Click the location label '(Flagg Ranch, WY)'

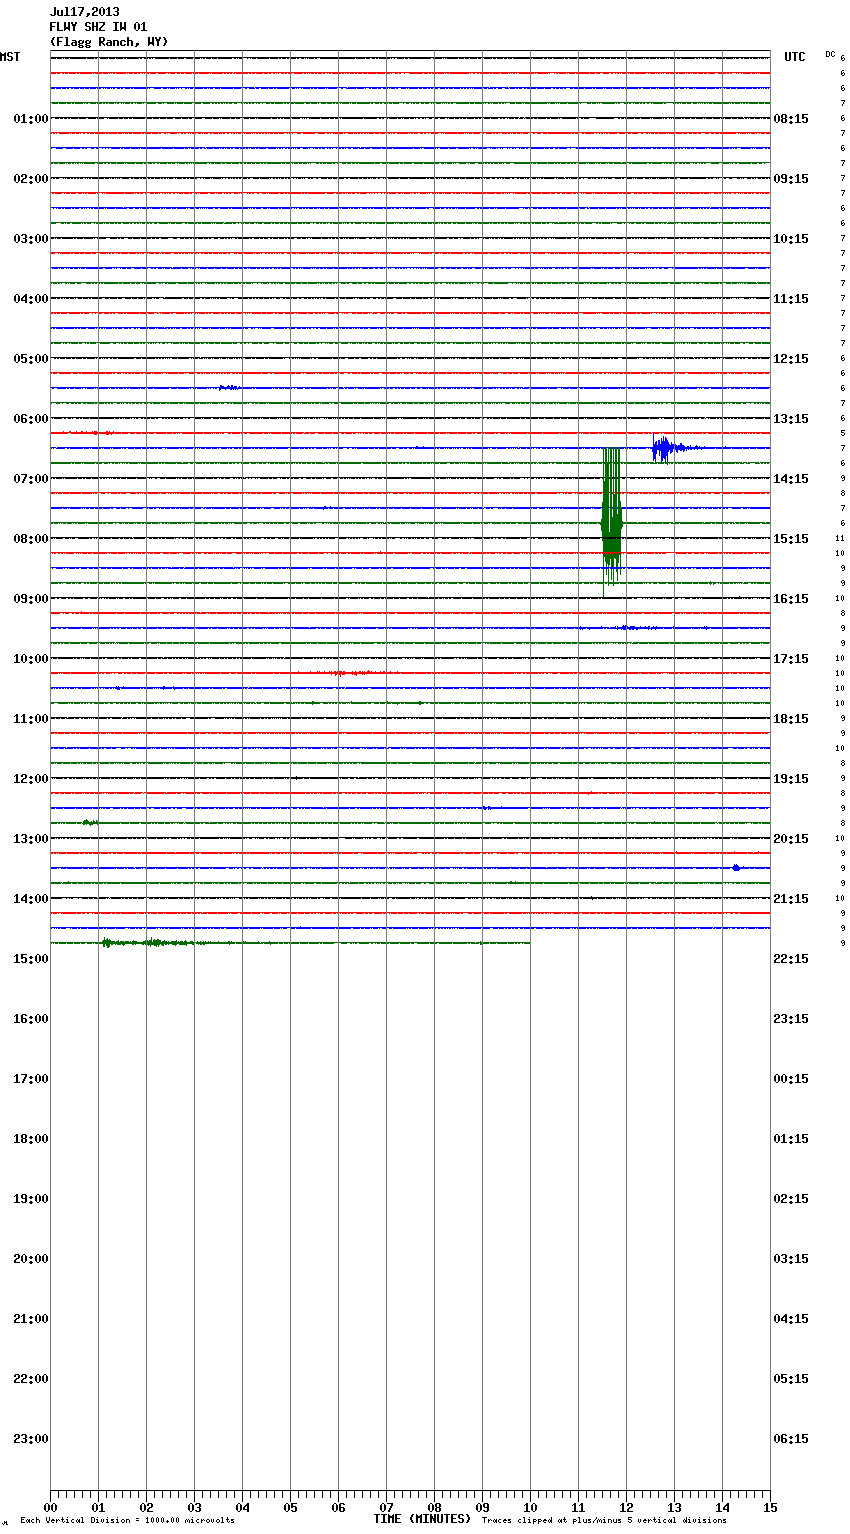click(109, 42)
